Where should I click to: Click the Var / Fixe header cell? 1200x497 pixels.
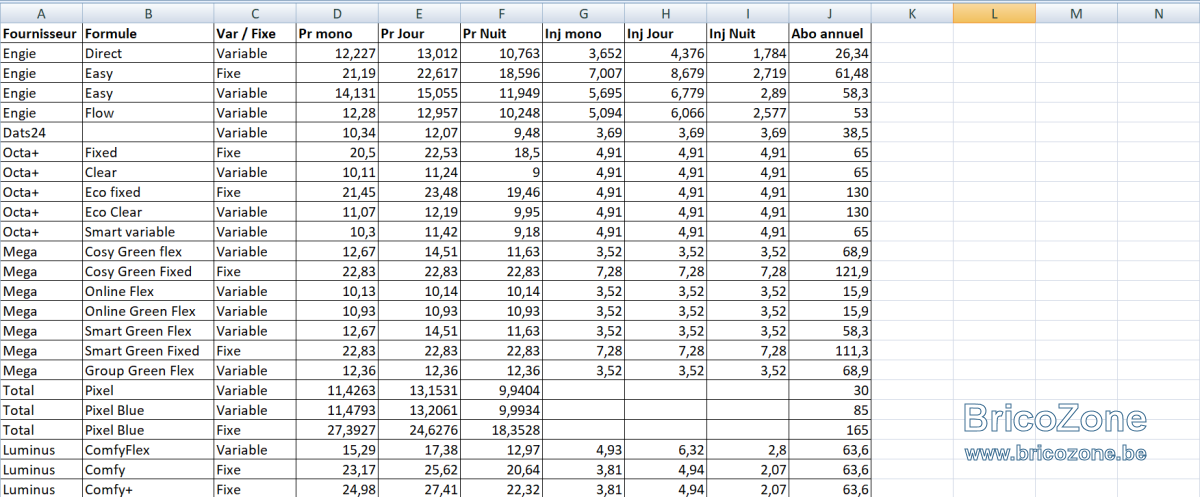tap(255, 33)
